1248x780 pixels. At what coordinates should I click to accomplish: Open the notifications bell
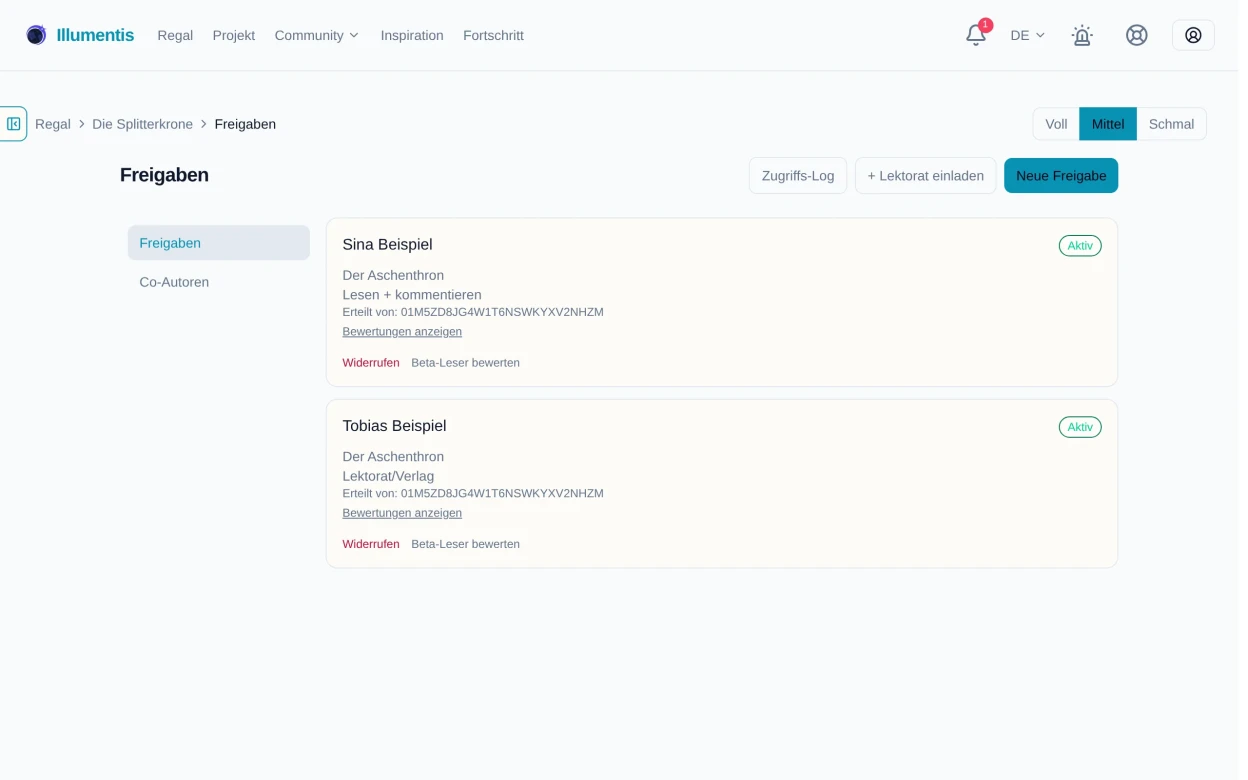point(976,35)
